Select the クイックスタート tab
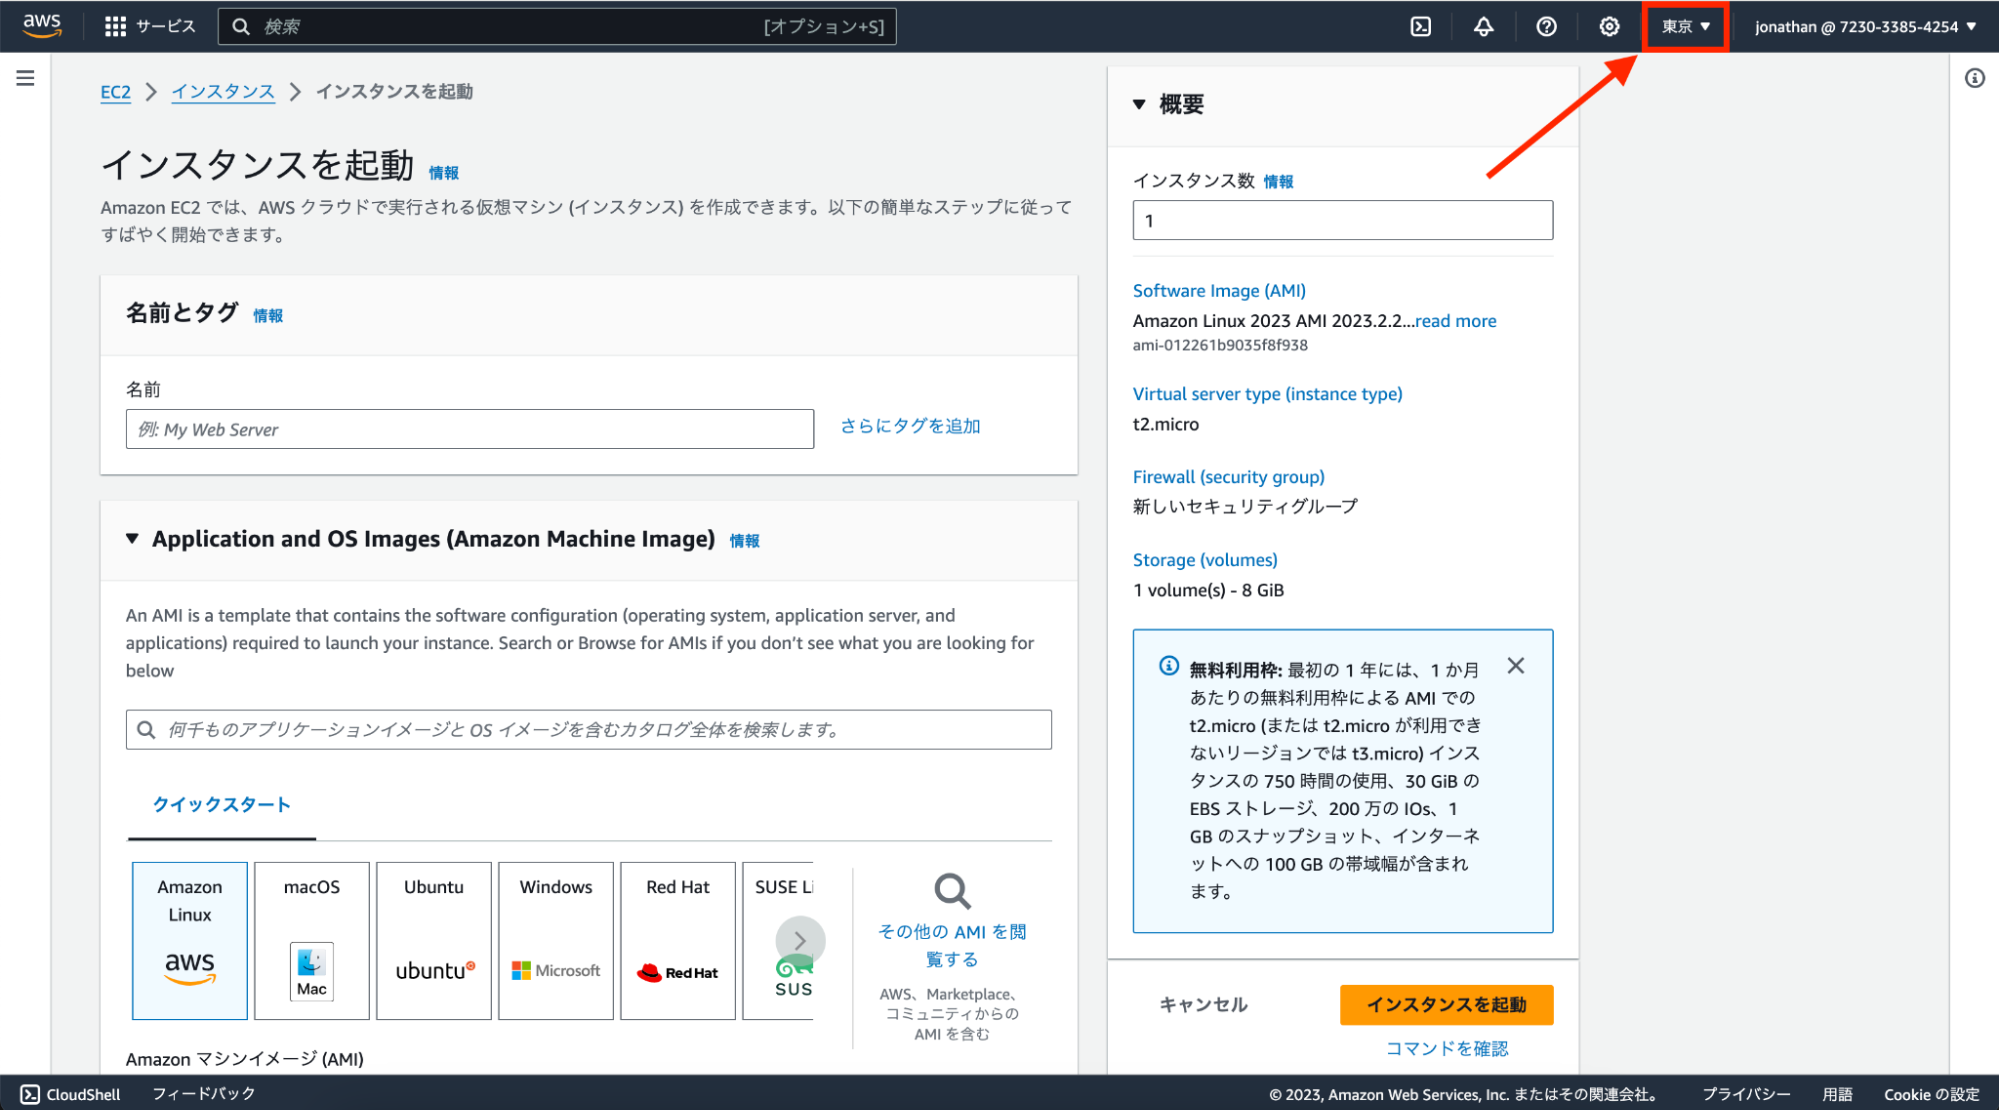 point(221,805)
